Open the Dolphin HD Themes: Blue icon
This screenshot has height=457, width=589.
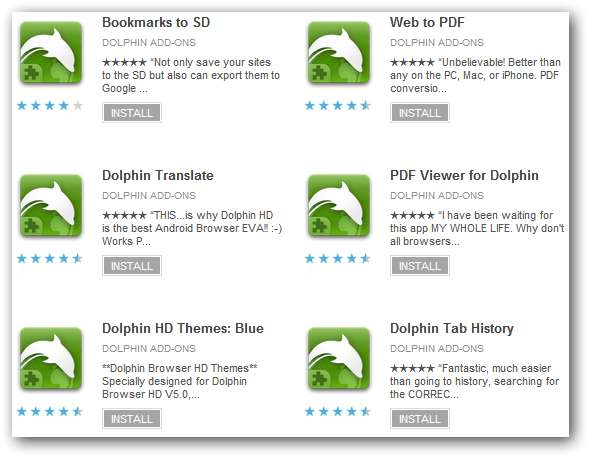pos(51,359)
